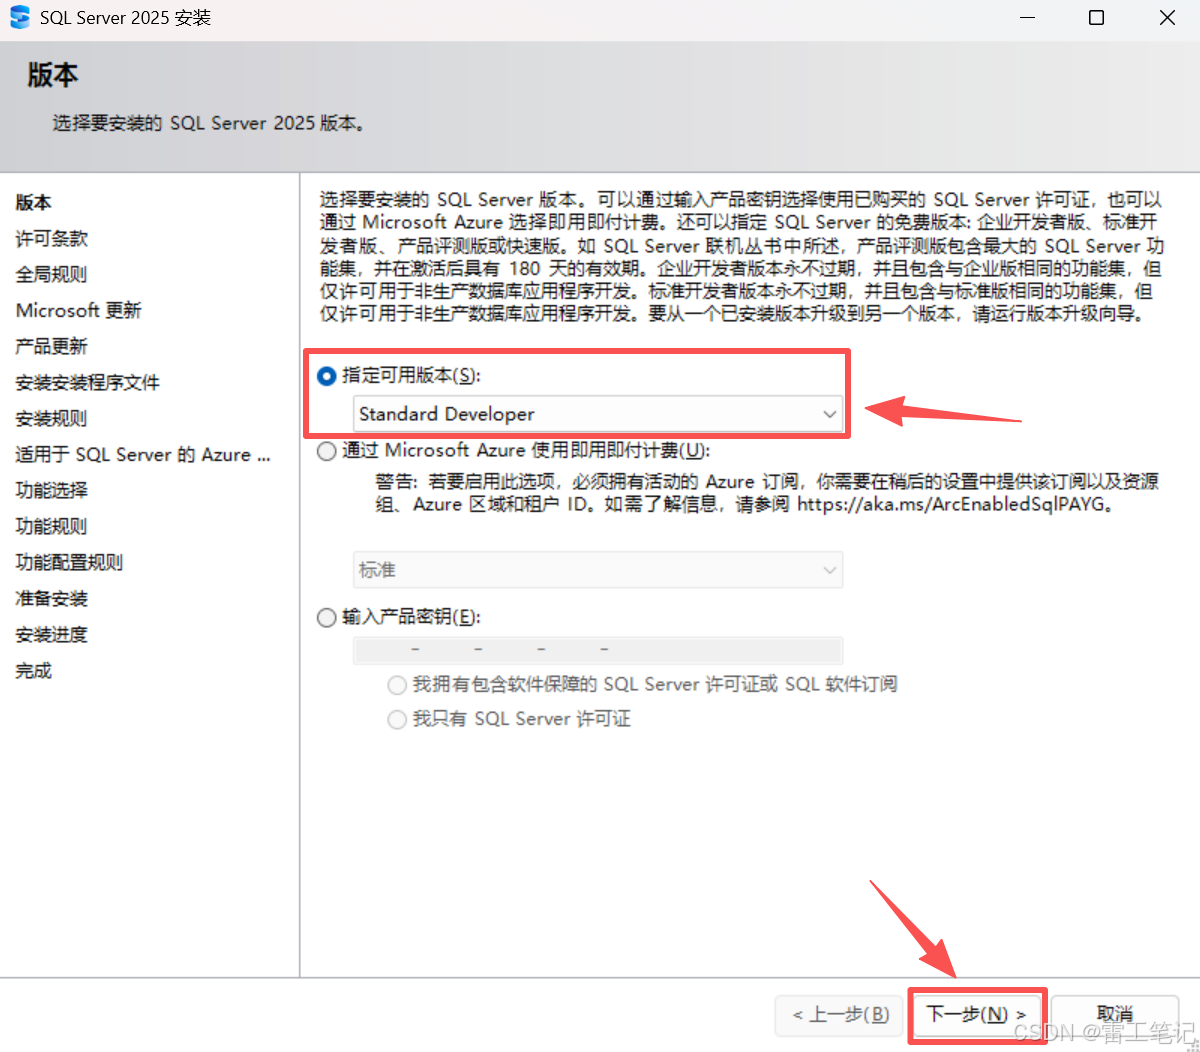Close the SQL Server 2025 安装 window

point(1166,18)
